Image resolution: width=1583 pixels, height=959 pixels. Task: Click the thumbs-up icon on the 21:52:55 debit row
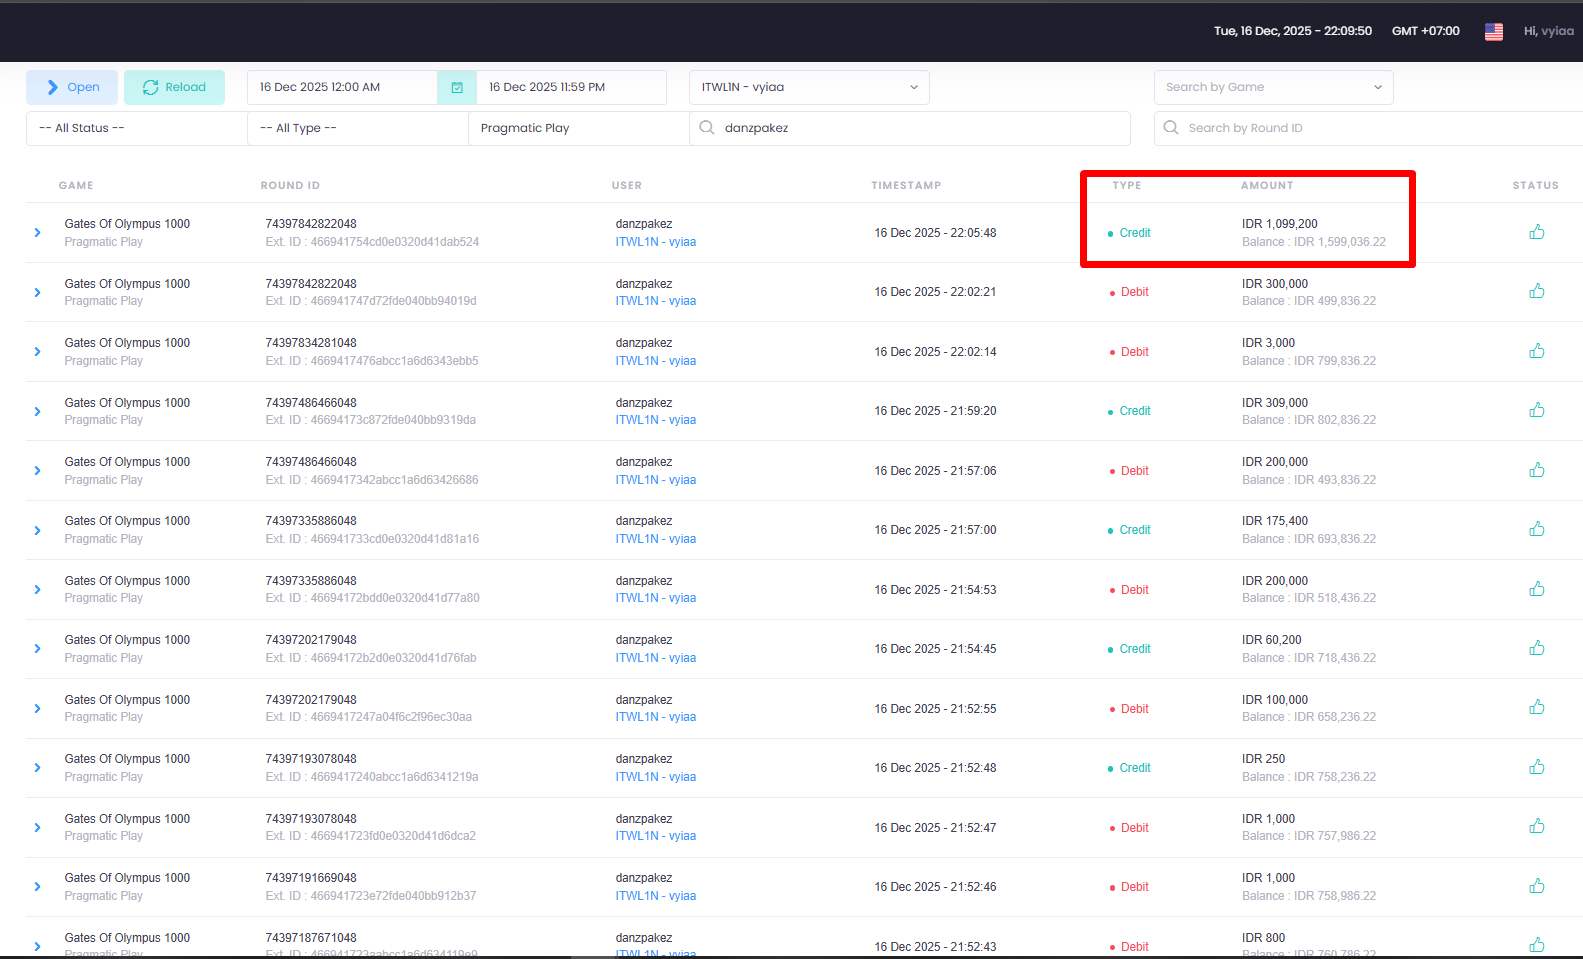1536,708
